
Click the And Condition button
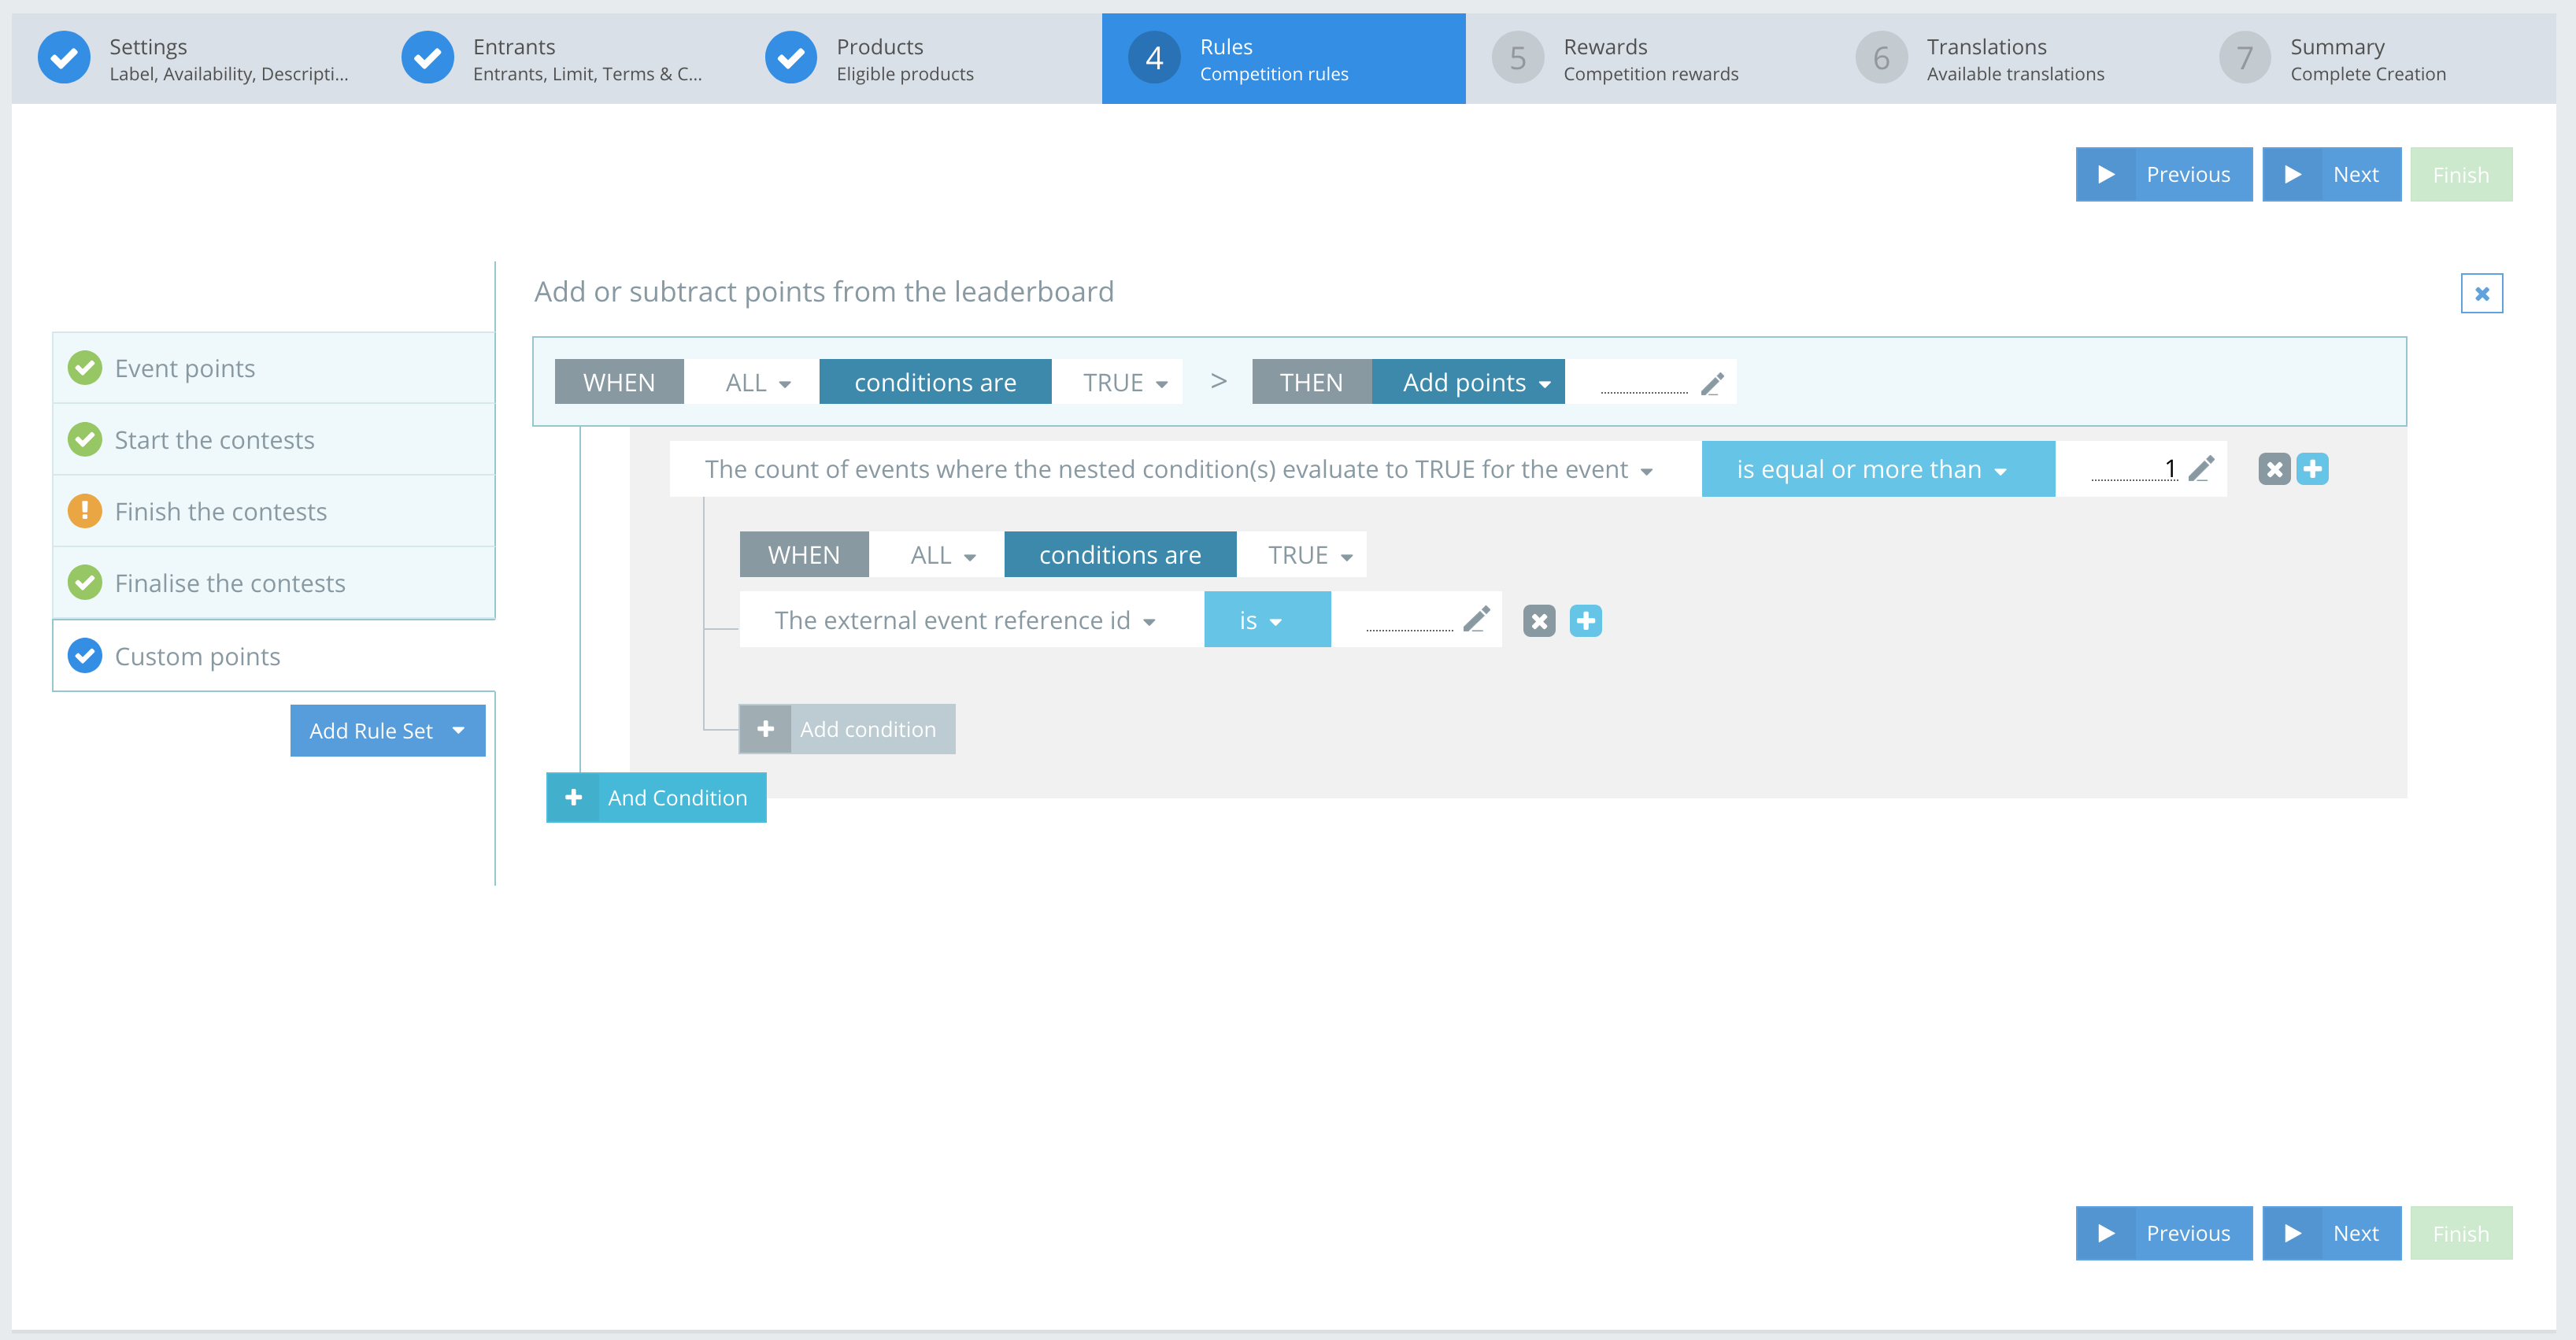coord(656,798)
